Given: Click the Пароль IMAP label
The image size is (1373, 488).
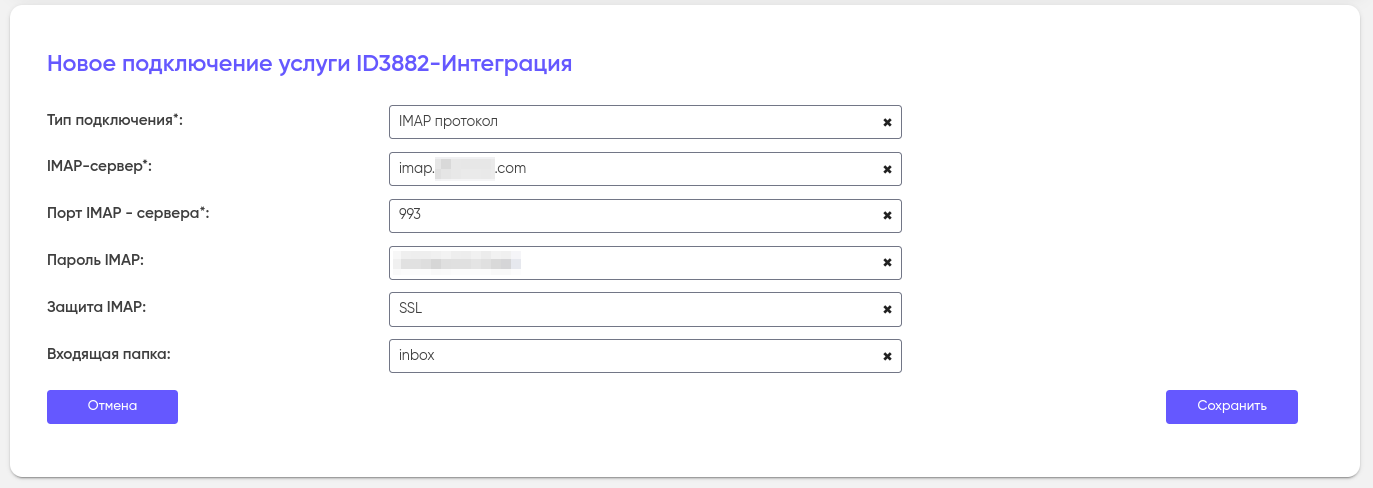Looking at the screenshot, I should (96, 260).
